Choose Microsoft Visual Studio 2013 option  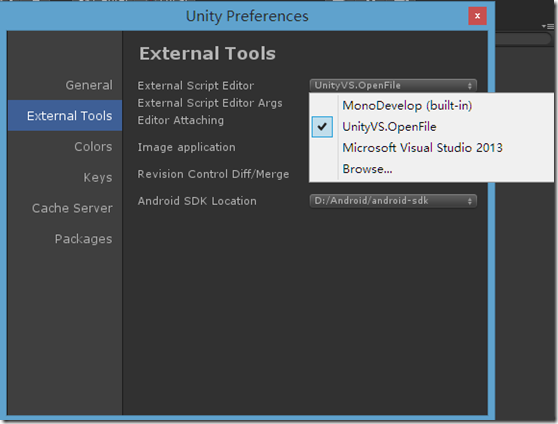pyautogui.click(x=422, y=148)
